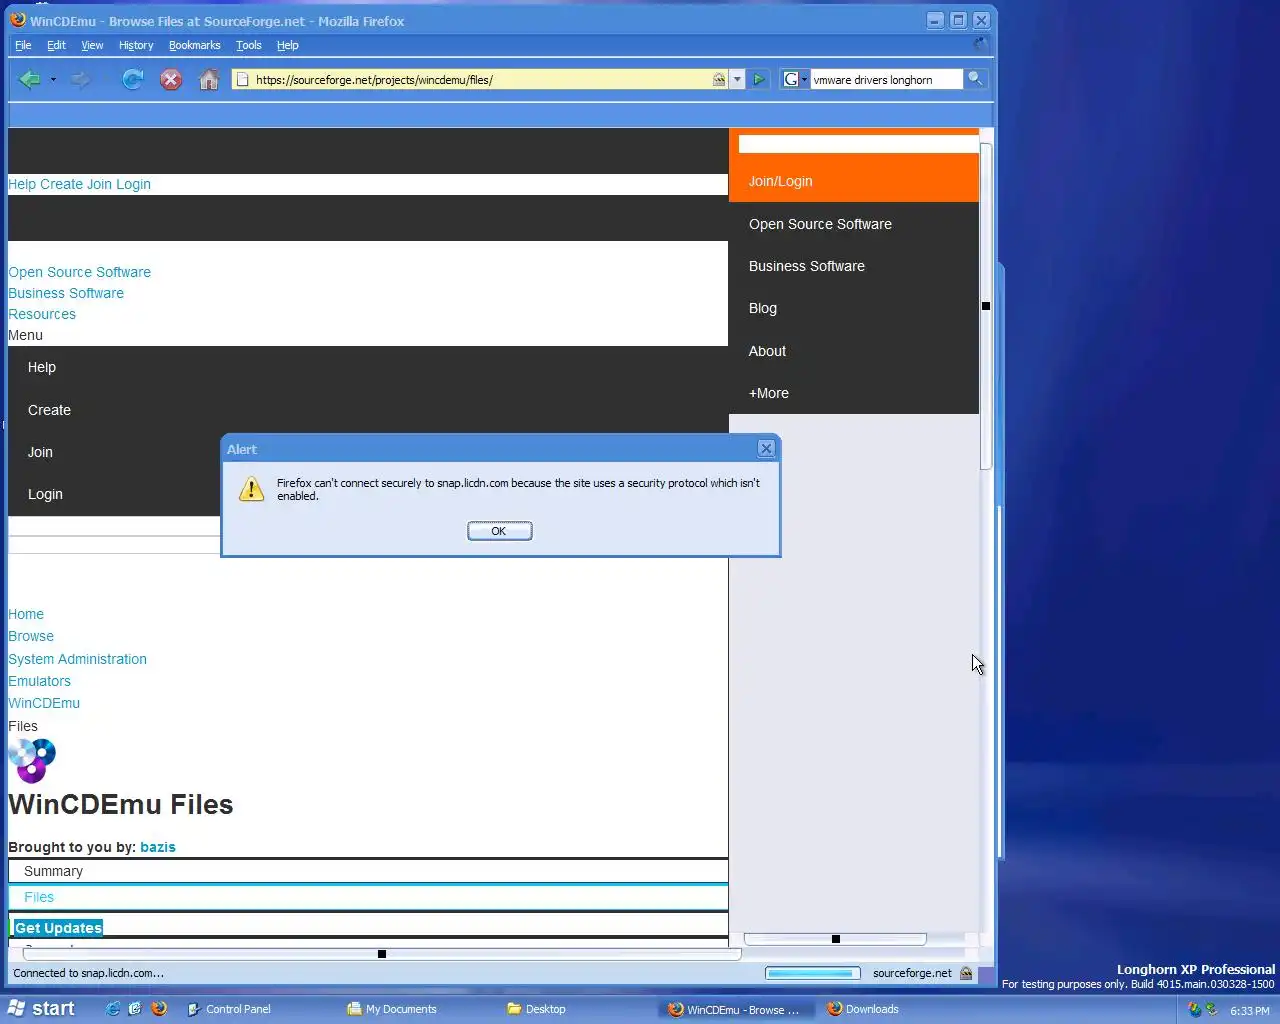Click the Get Updates button
Image resolution: width=1280 pixels, height=1024 pixels.
(58, 928)
